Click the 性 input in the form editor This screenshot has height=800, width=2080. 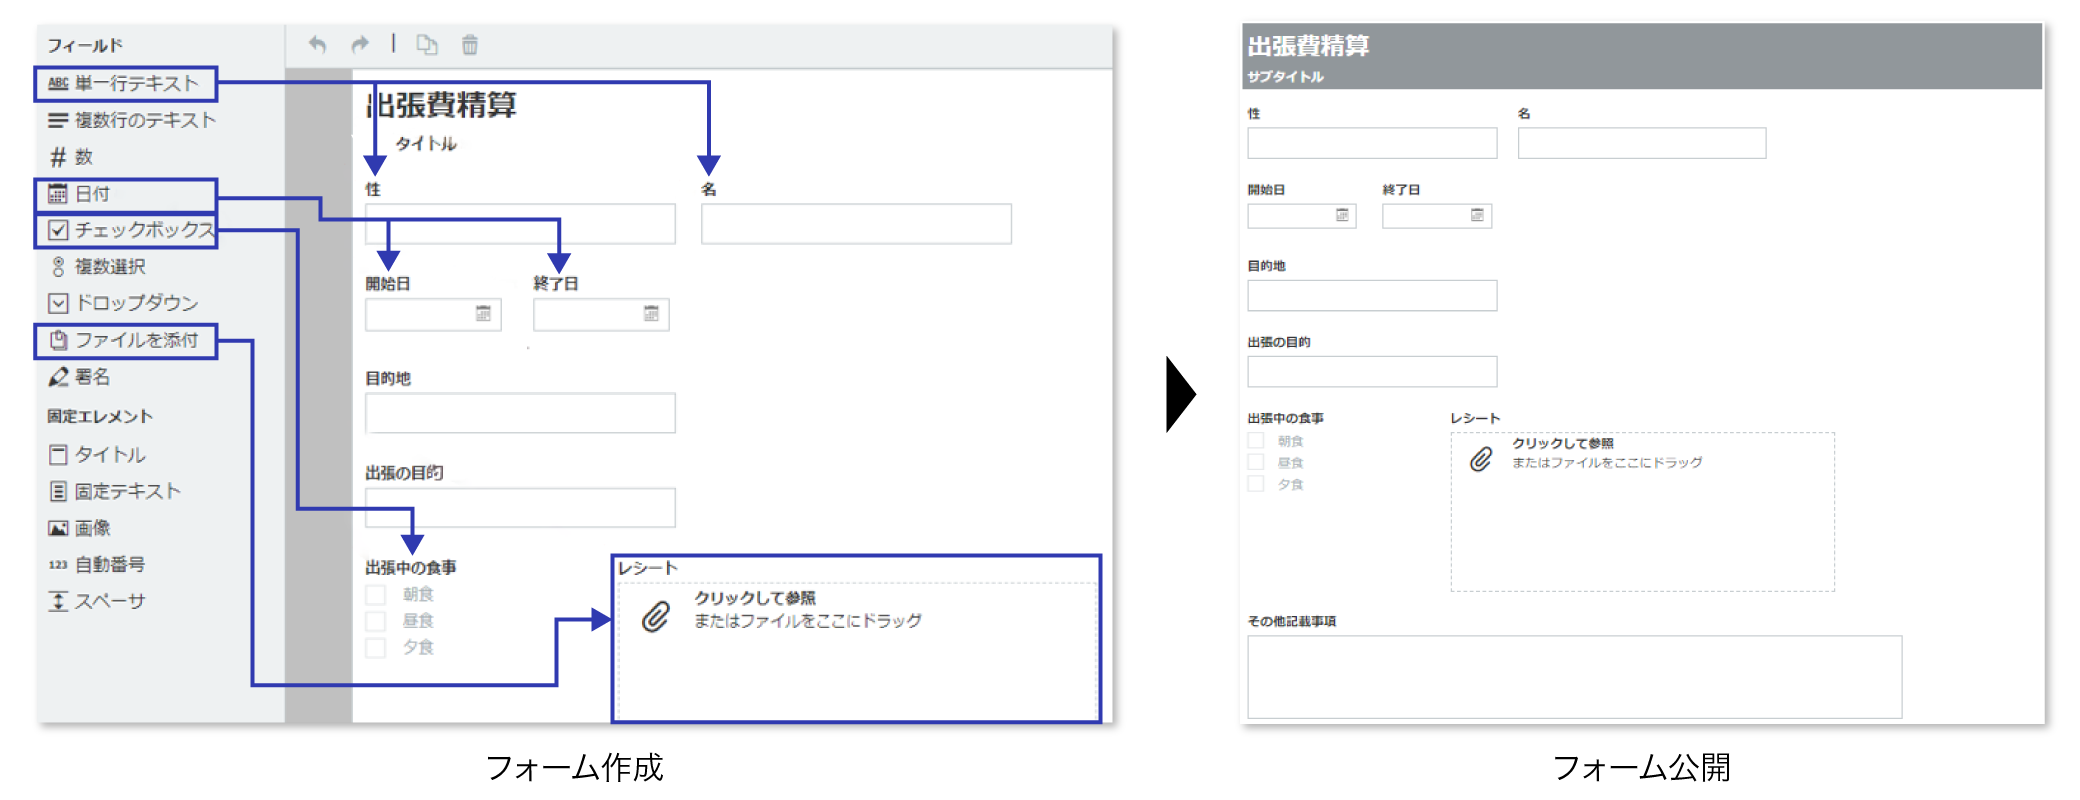pos(520,224)
